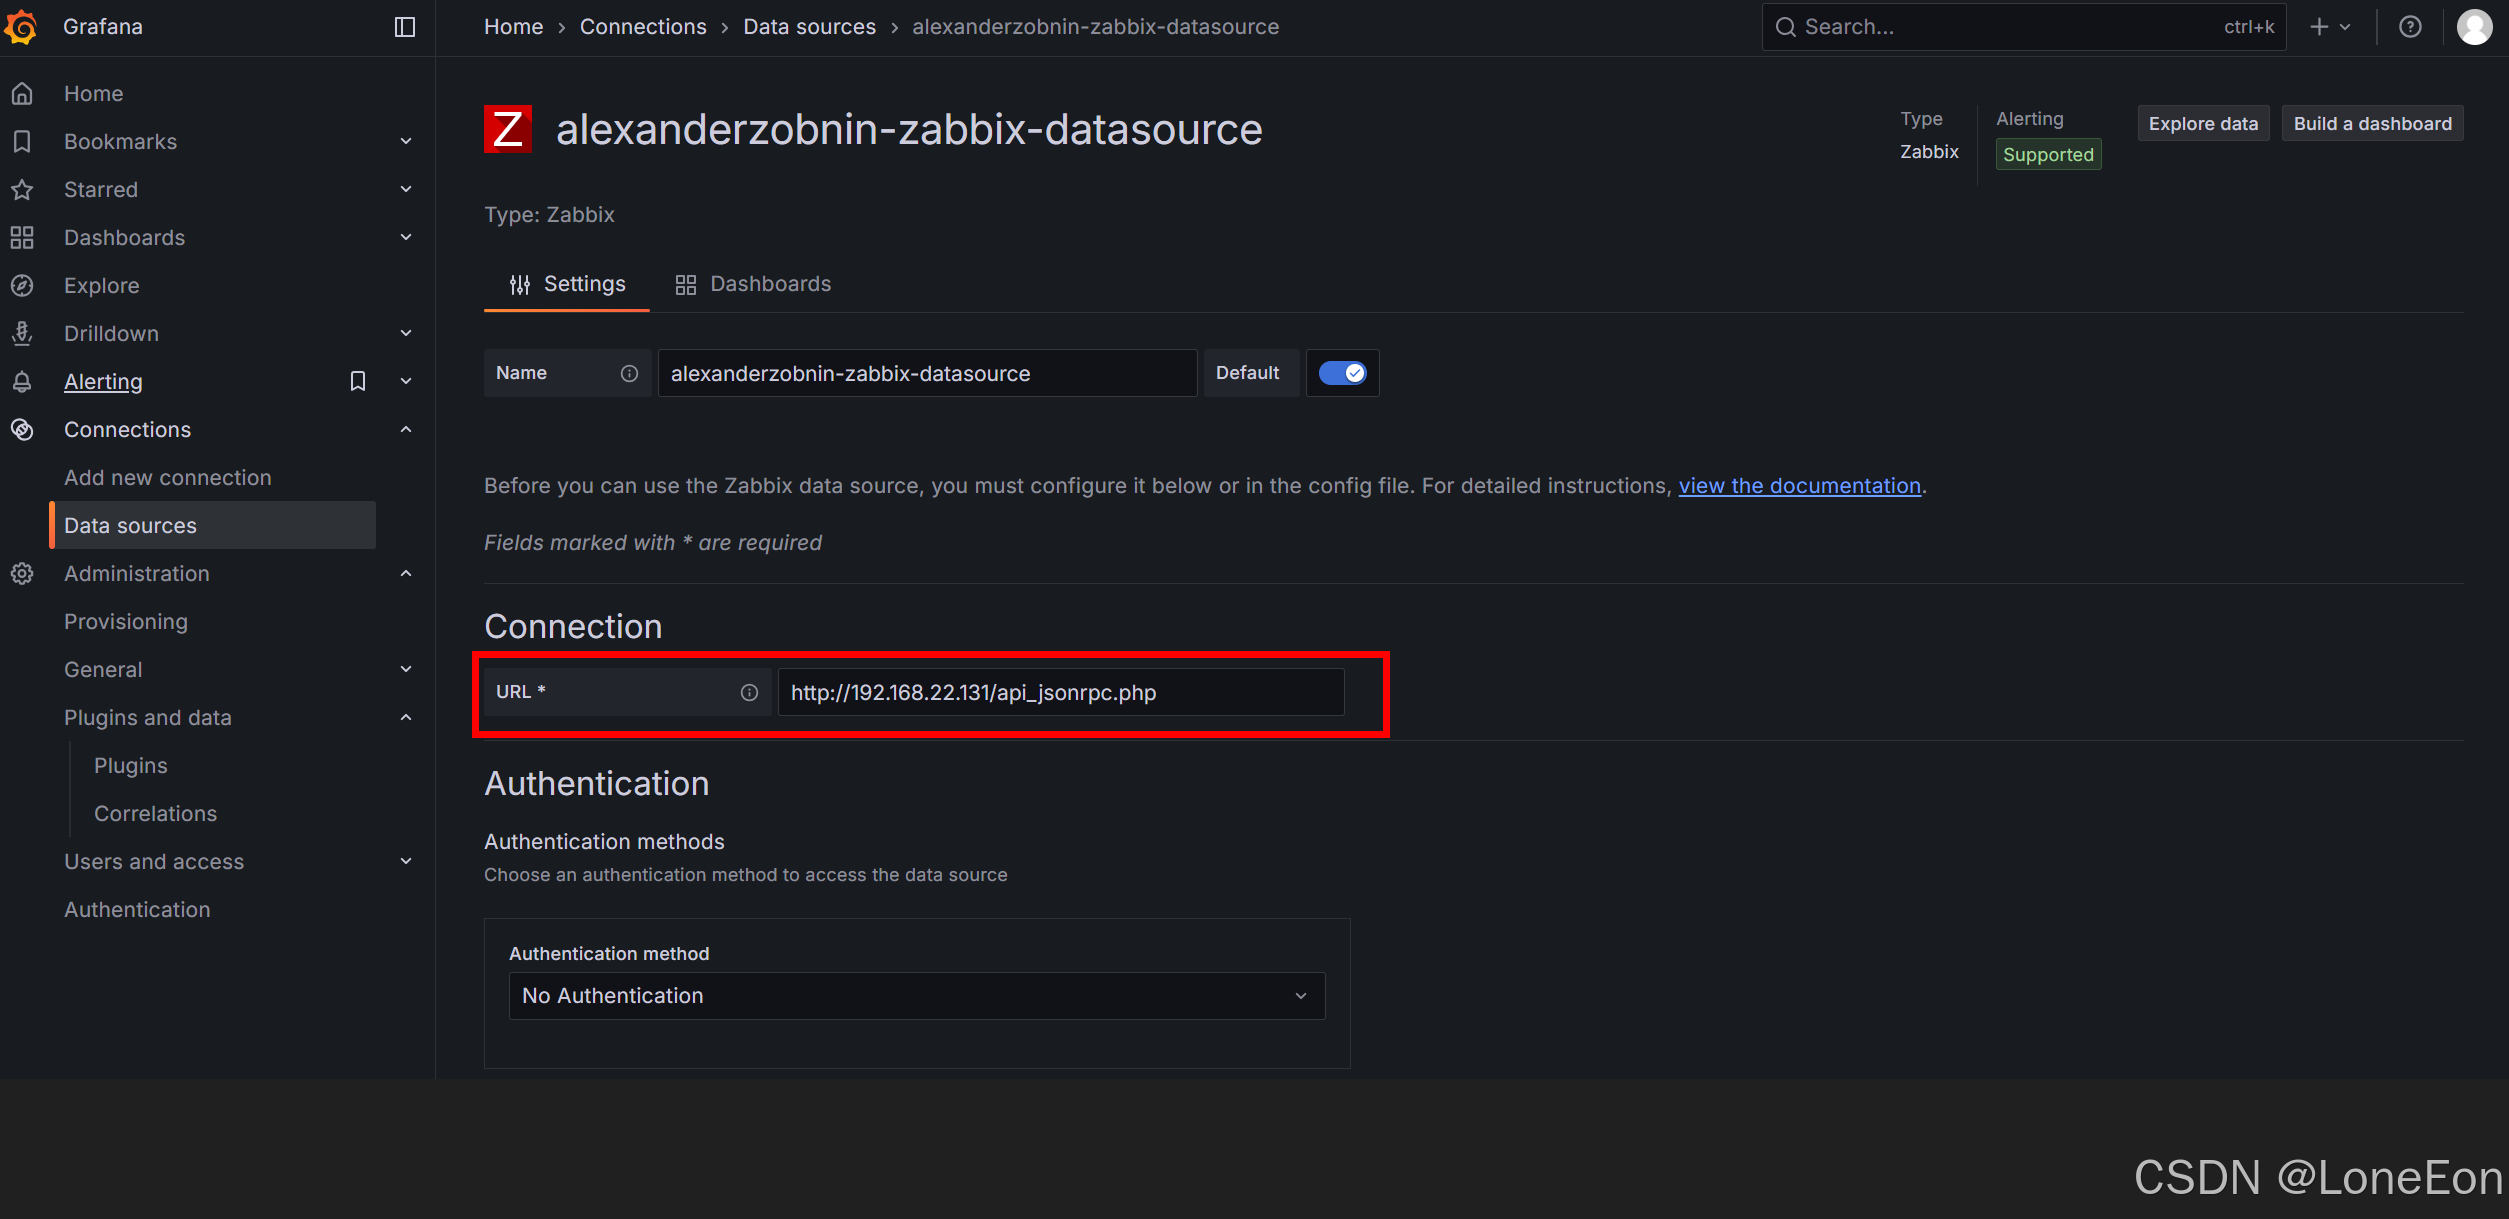Go to Connections breadcrumb link
2509x1219 pixels.
click(643, 27)
